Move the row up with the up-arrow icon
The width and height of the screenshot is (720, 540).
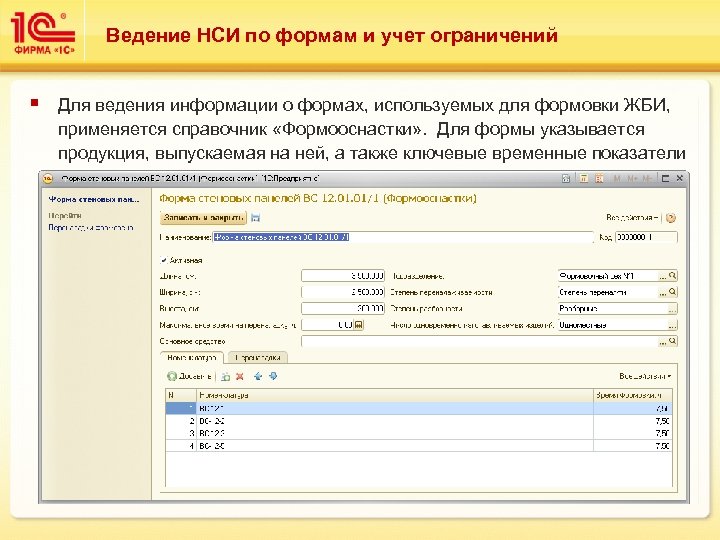(258, 377)
